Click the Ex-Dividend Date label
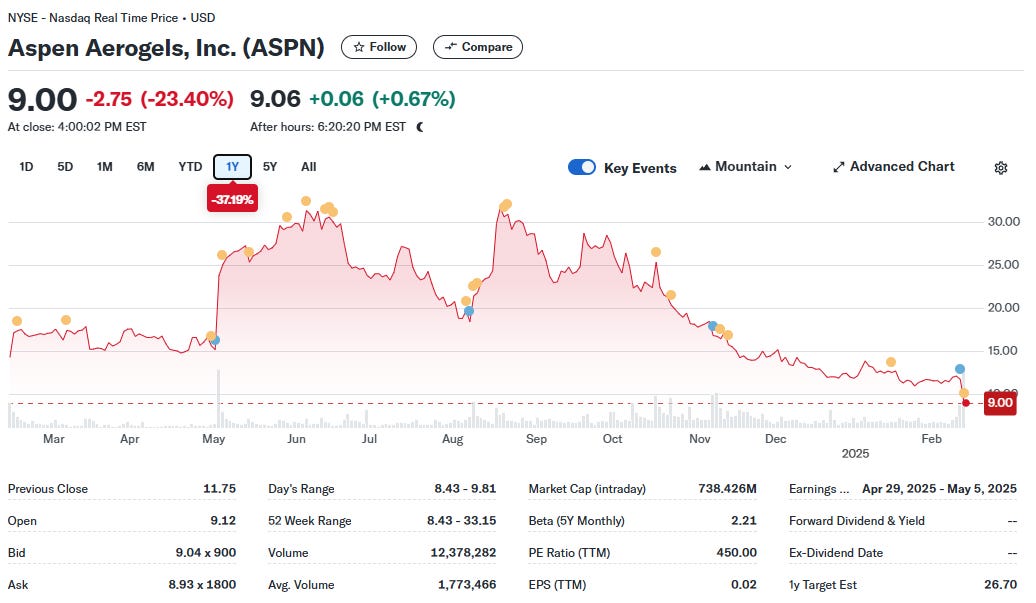 pos(836,553)
